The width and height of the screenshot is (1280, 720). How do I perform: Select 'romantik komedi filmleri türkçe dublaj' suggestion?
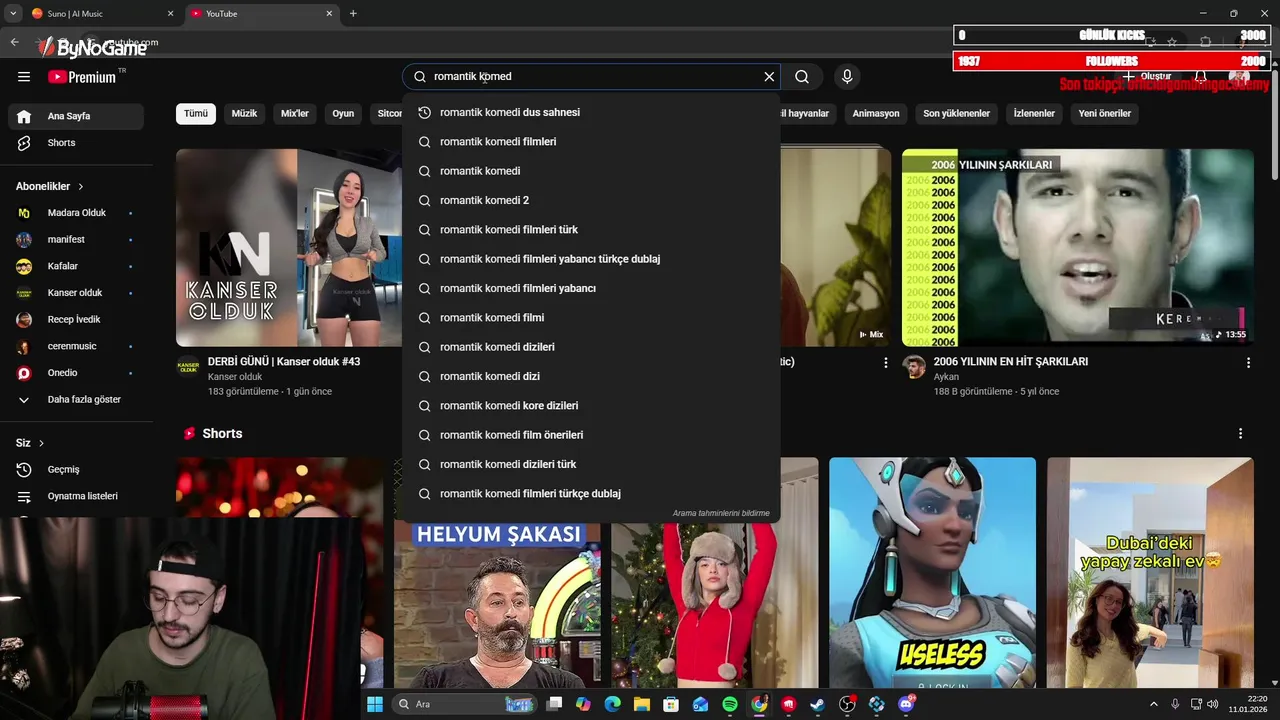(x=591, y=494)
